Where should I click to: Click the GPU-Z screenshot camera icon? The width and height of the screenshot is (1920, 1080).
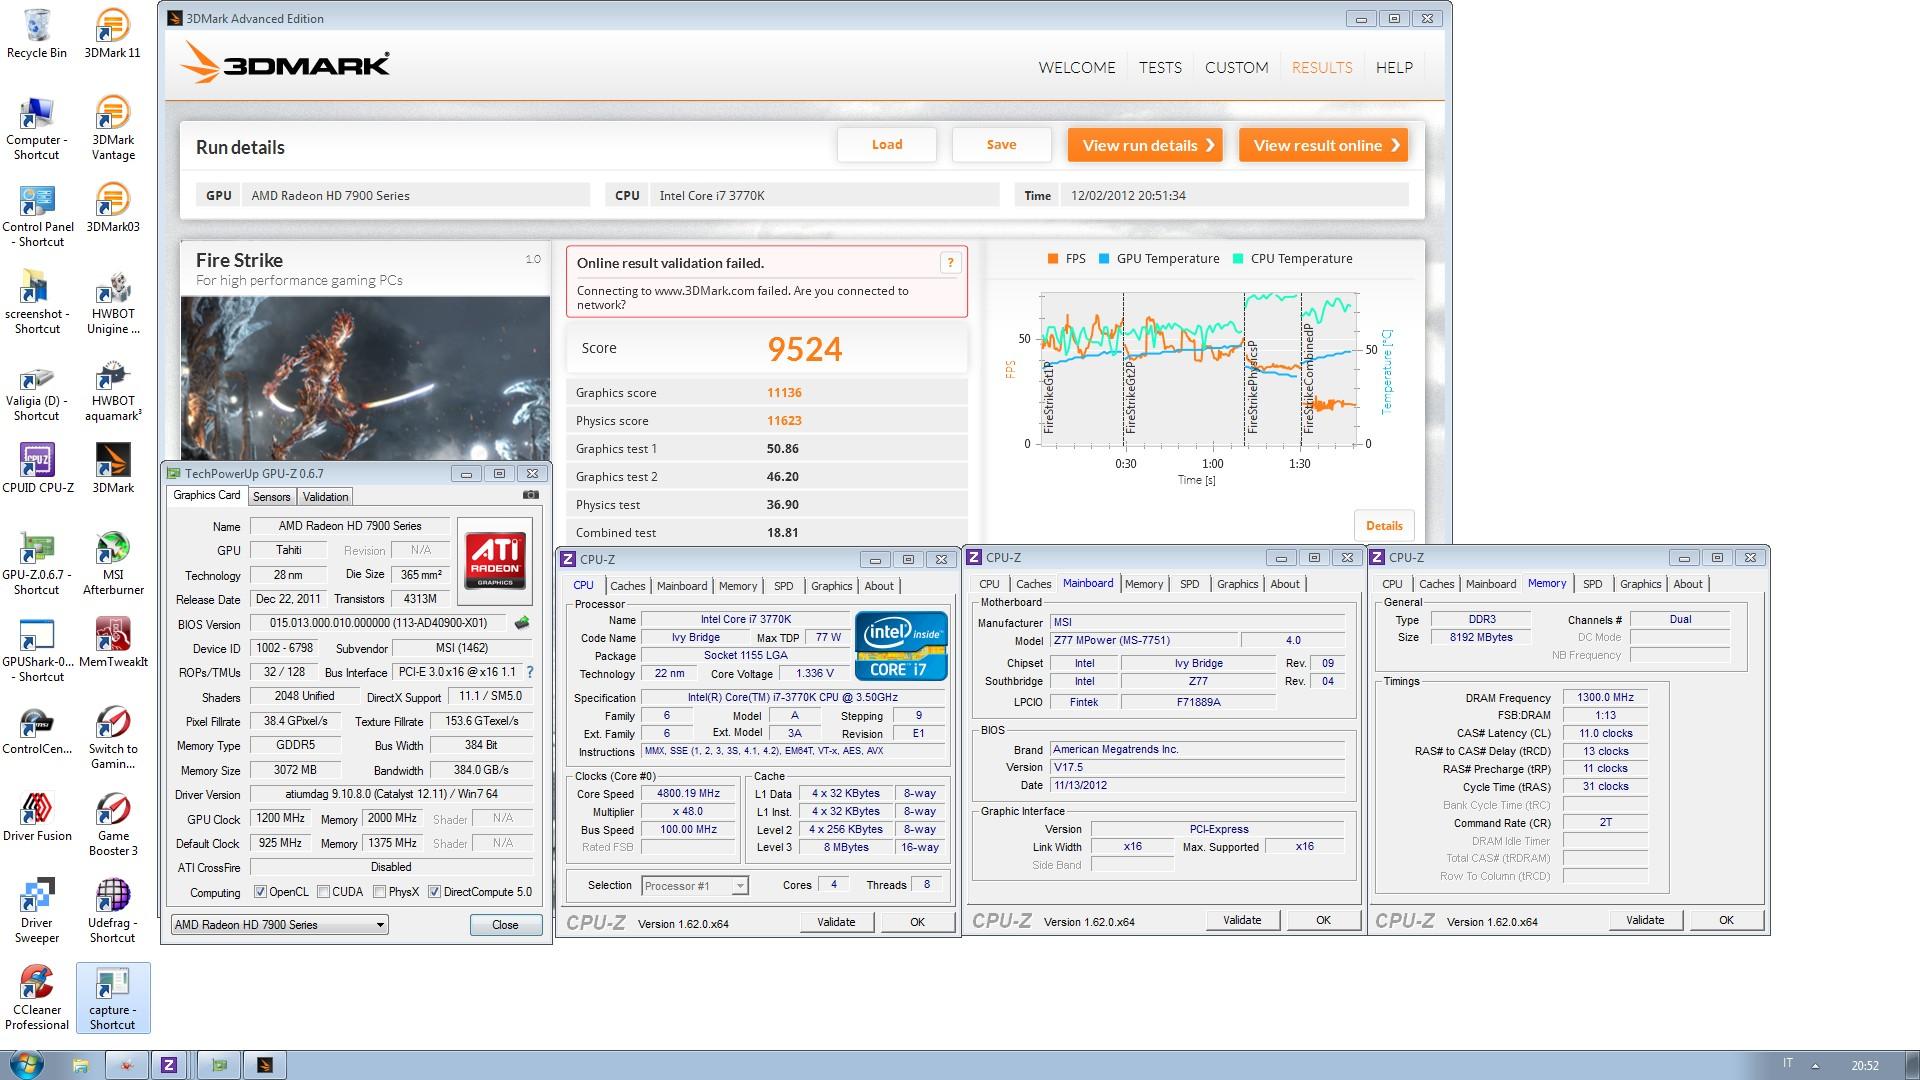(531, 495)
